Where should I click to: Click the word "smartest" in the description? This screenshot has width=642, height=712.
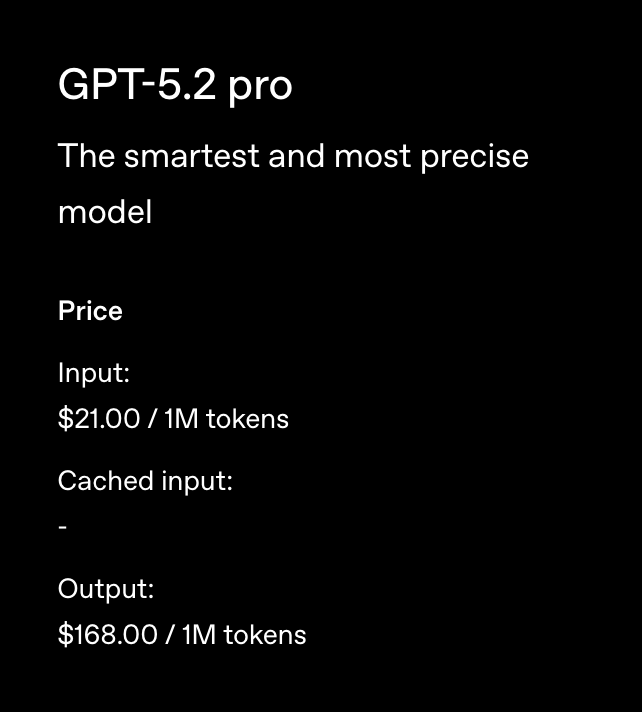(192, 157)
